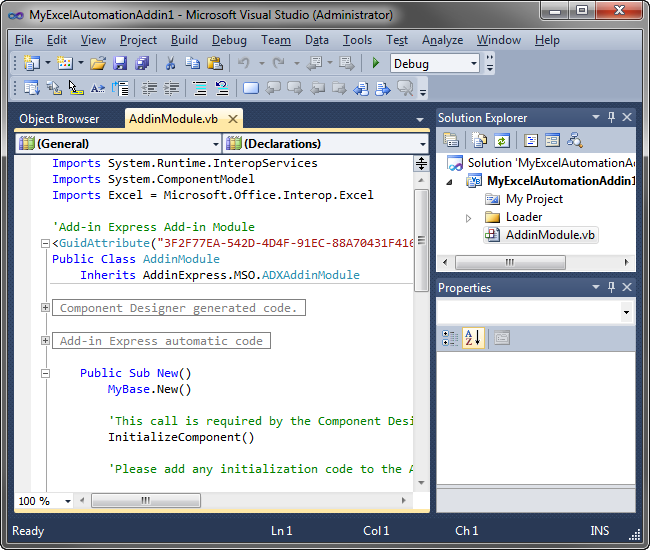Toggle auto-hide pin on Properties panel
This screenshot has width=650, height=550.
tap(611, 287)
